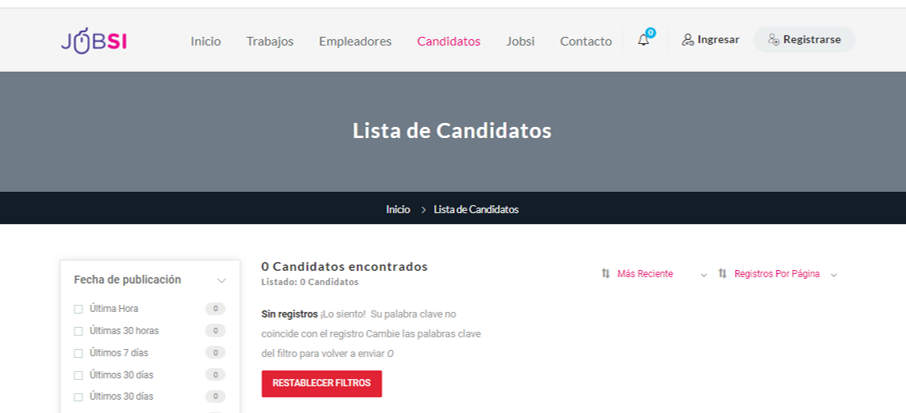Click the breadcrumb arrow separator

point(423,210)
